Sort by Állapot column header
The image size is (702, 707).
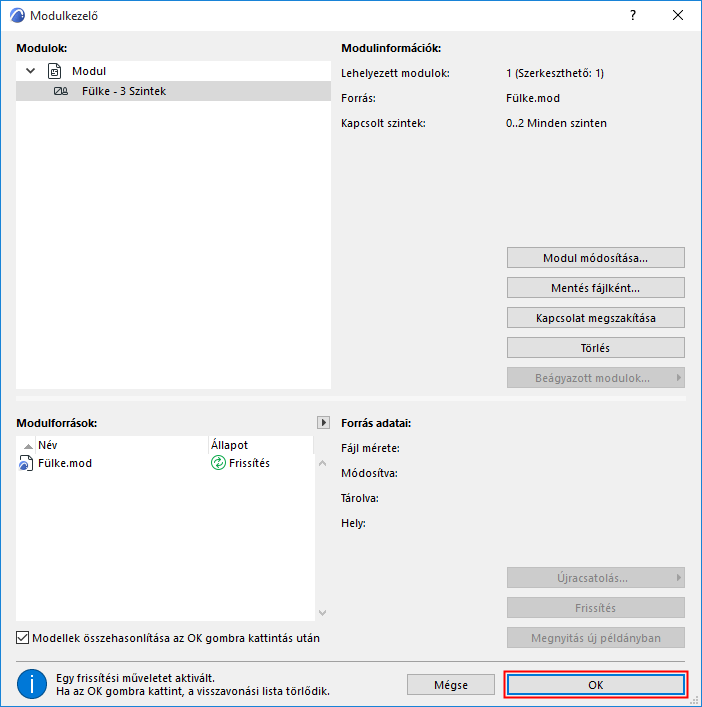pos(261,445)
